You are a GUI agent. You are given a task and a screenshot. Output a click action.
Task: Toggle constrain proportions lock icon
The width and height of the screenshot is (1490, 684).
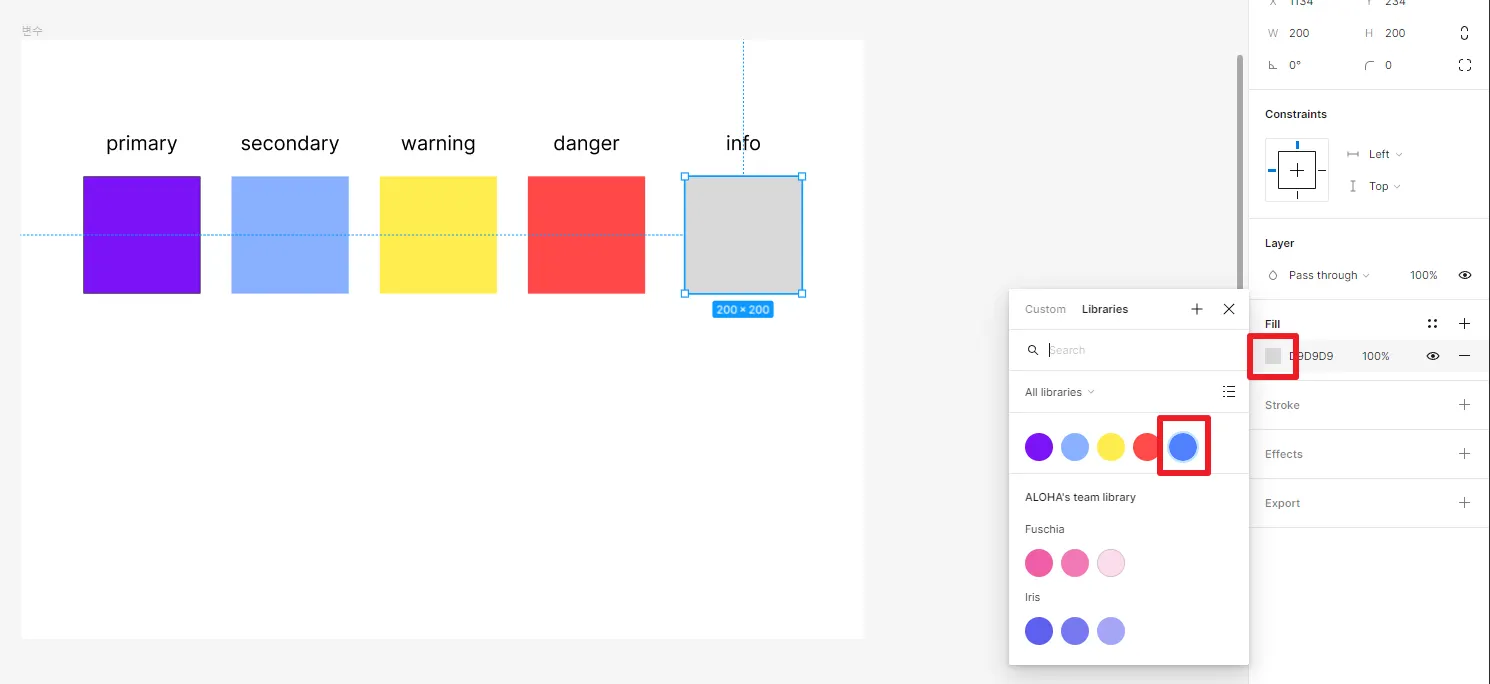(1464, 33)
